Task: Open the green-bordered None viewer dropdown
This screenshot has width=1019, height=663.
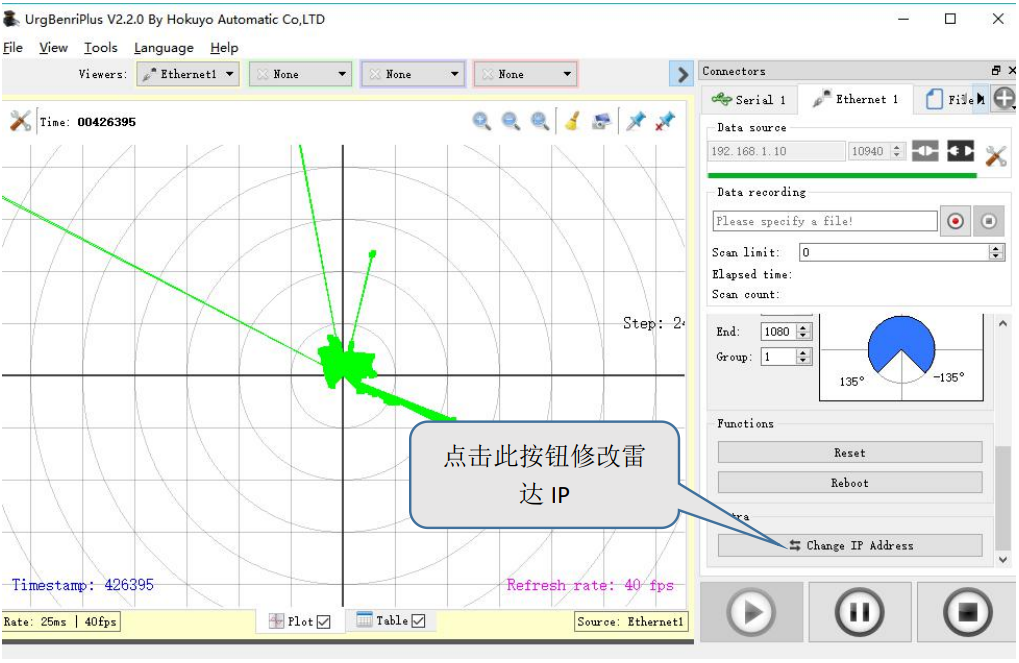Action: point(300,74)
